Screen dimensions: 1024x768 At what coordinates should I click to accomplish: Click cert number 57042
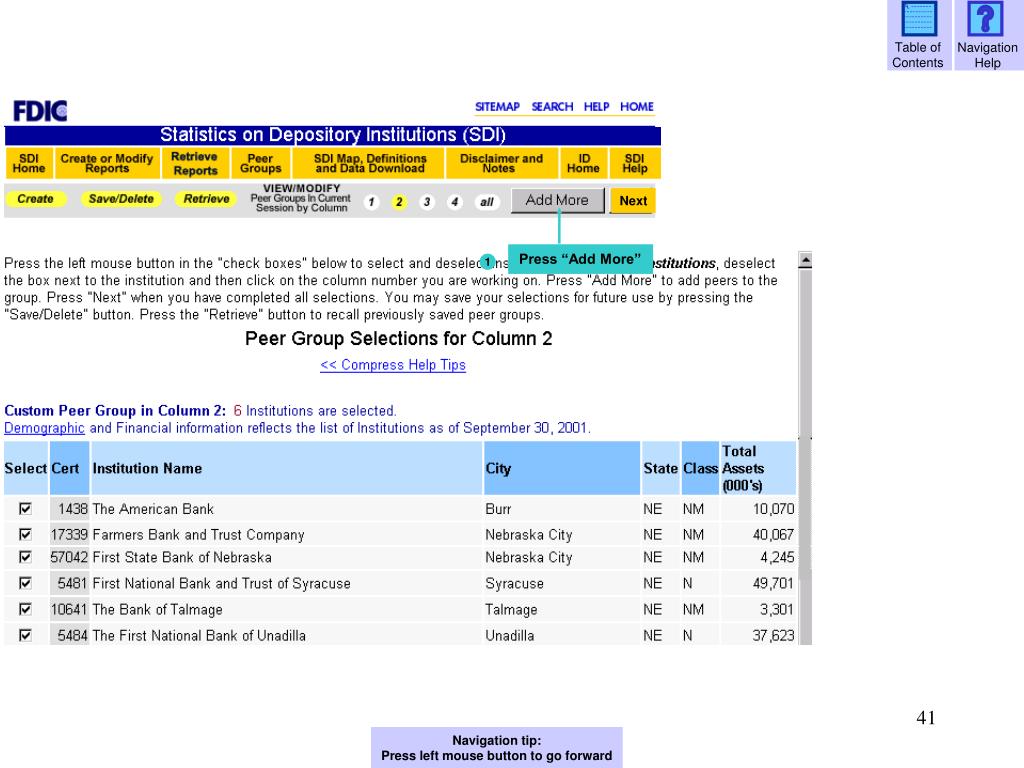69,557
